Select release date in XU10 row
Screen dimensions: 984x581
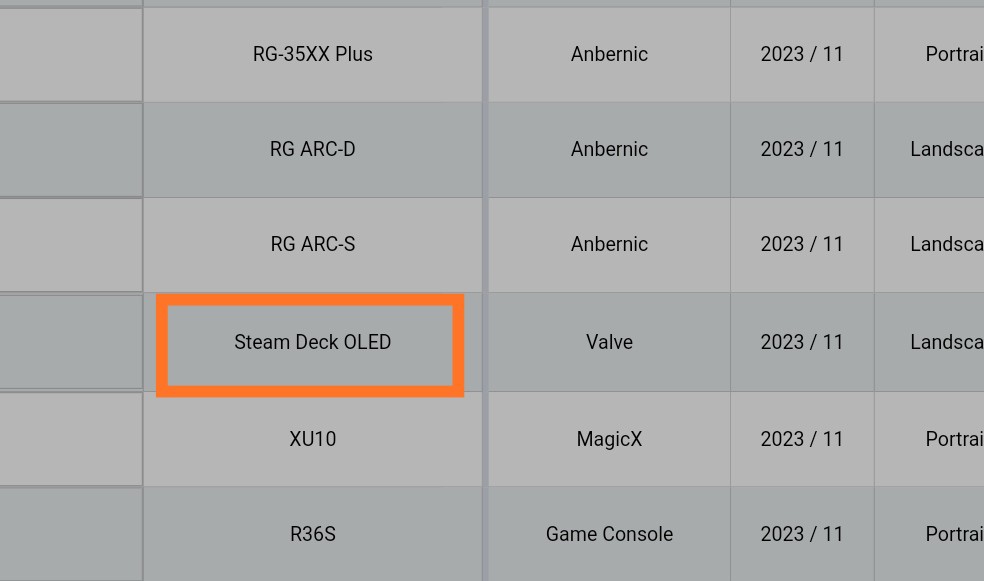[802, 439]
